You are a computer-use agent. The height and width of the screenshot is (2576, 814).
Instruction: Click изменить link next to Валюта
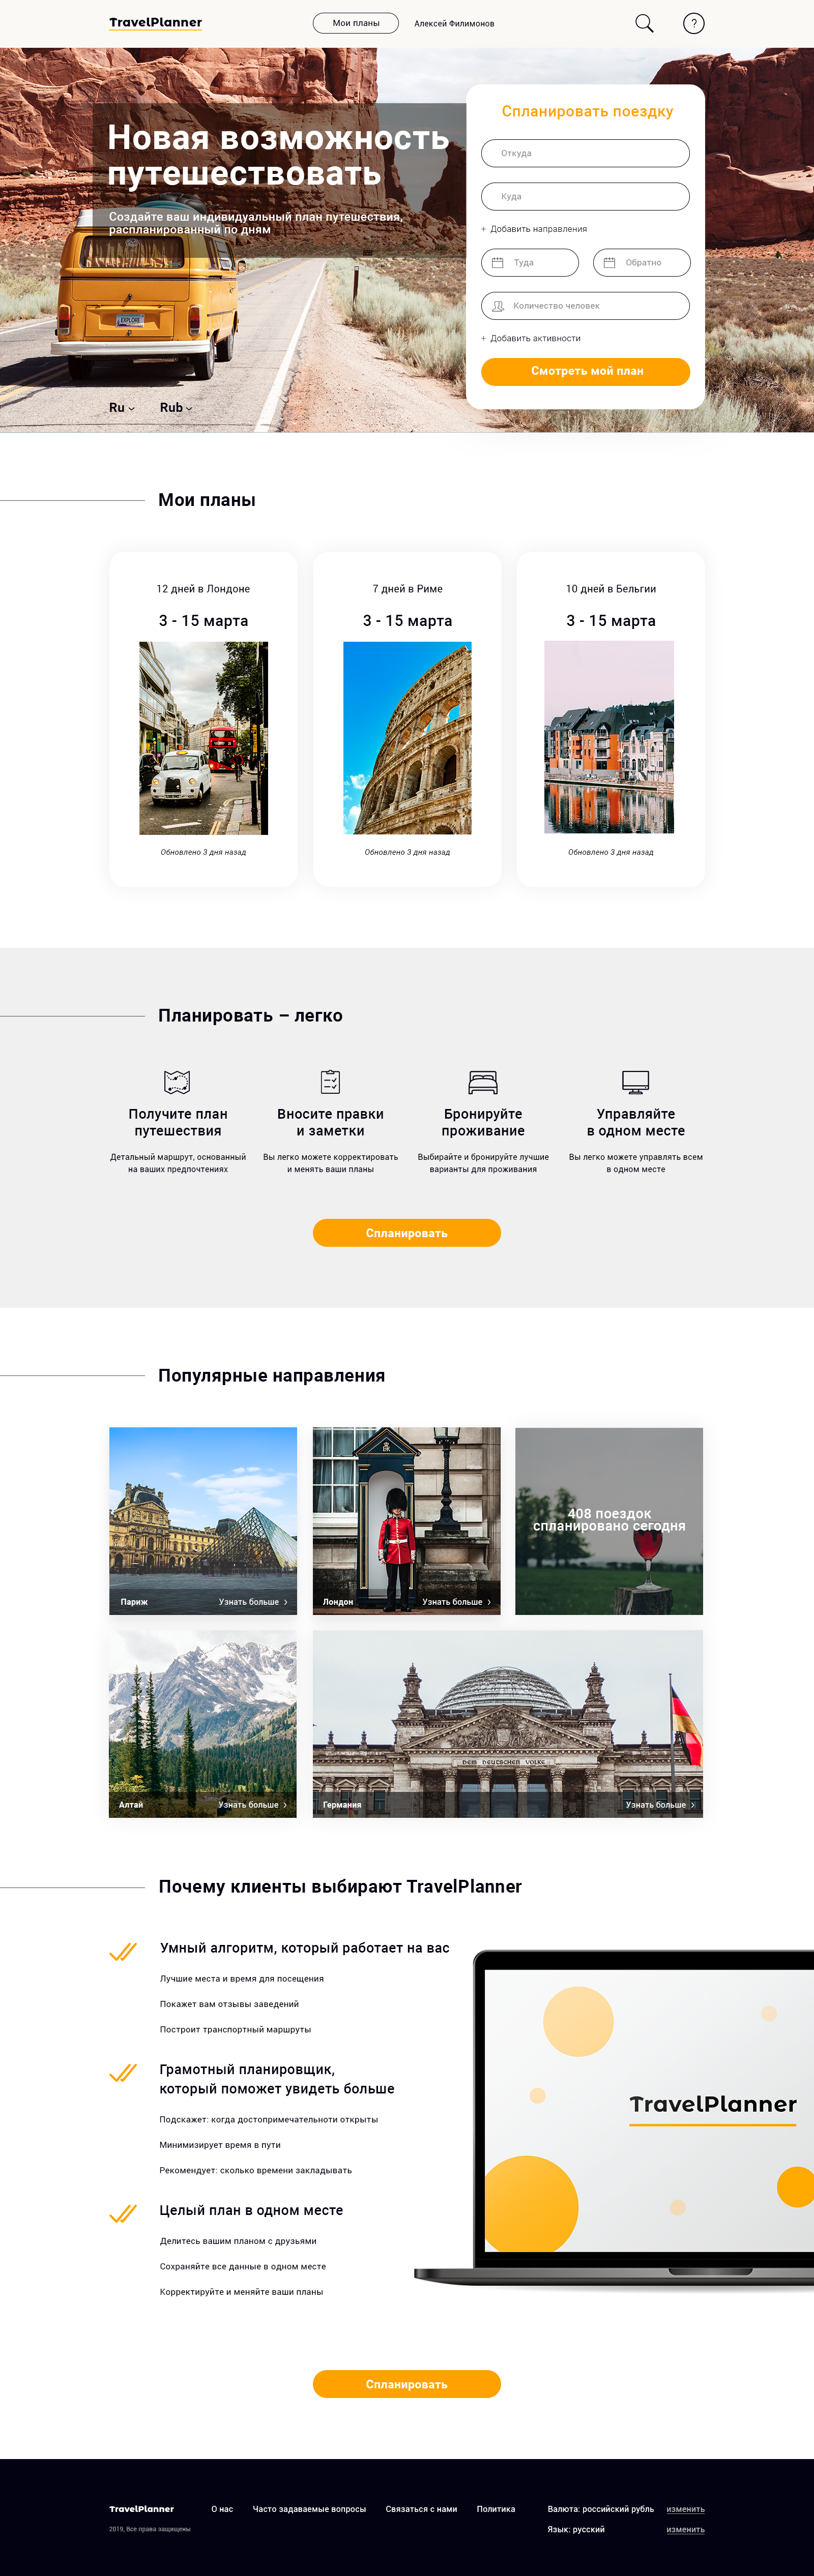(686, 2509)
